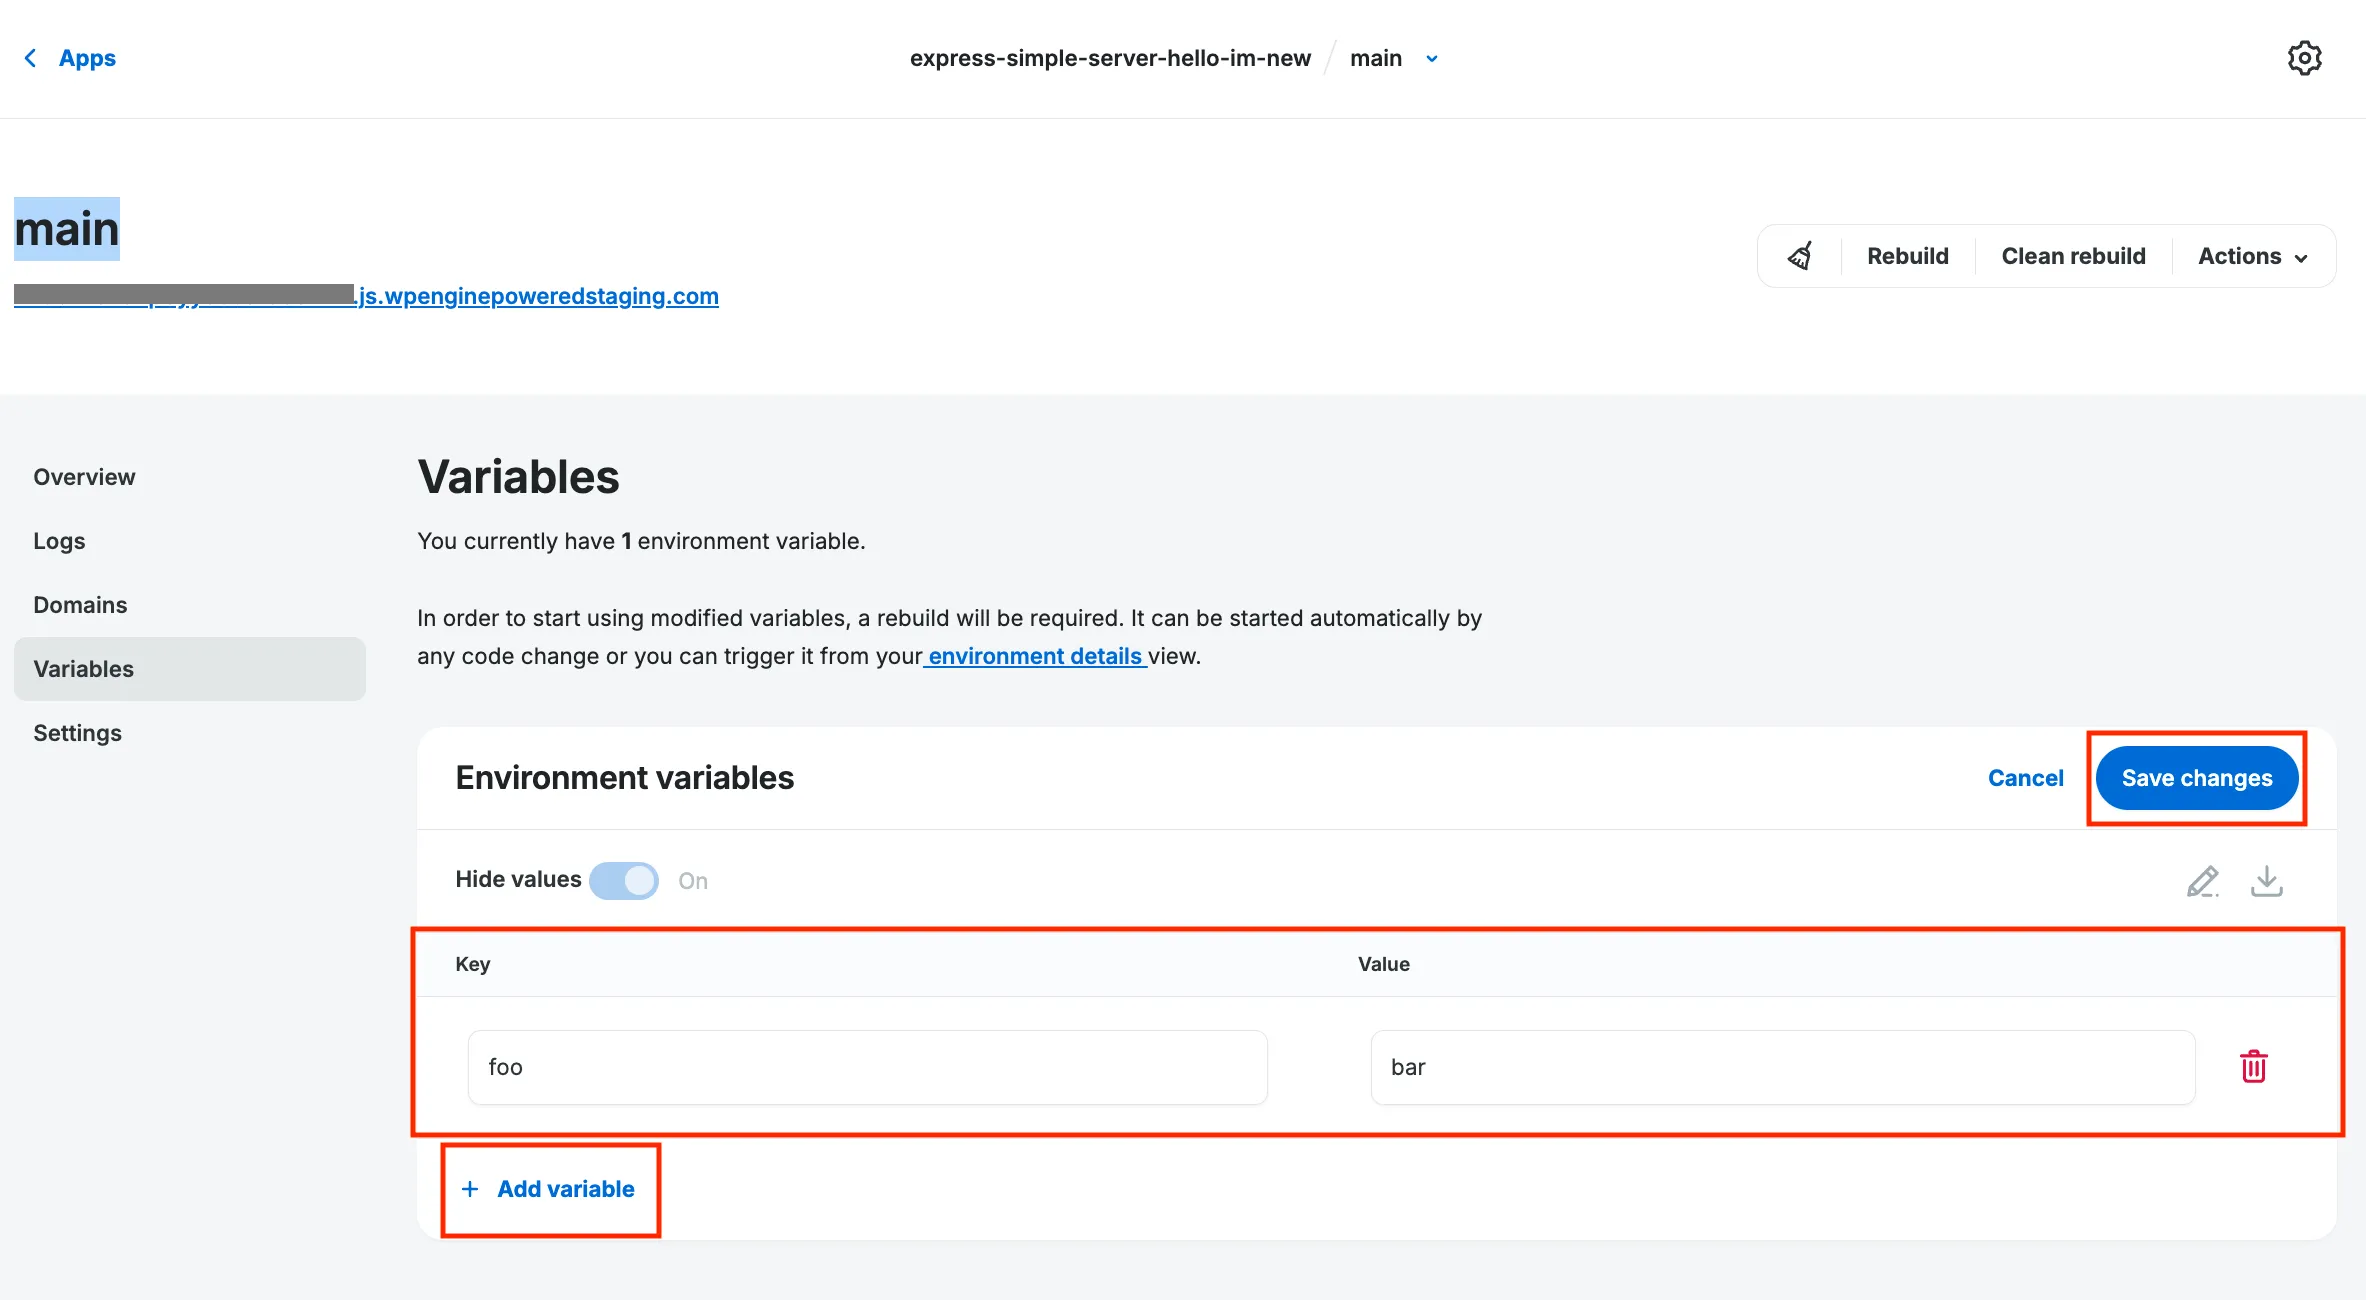
Task: Click Save changes button
Action: (2197, 778)
